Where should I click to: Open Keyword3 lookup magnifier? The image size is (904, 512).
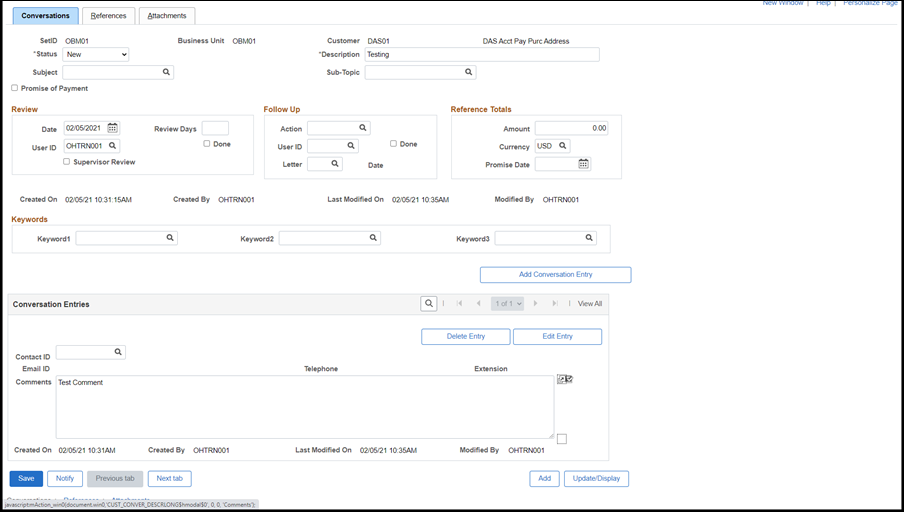click(589, 238)
